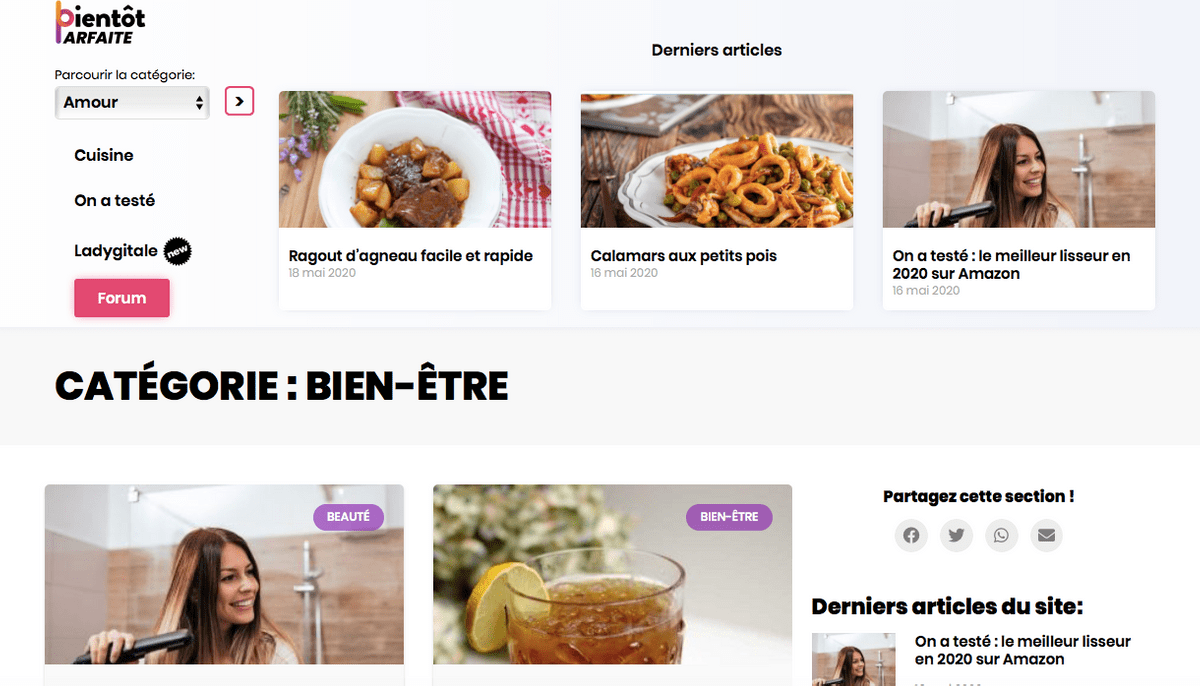Screen dimensions: 1200x686
Task: Click the category arrow go button
Action: click(x=240, y=101)
